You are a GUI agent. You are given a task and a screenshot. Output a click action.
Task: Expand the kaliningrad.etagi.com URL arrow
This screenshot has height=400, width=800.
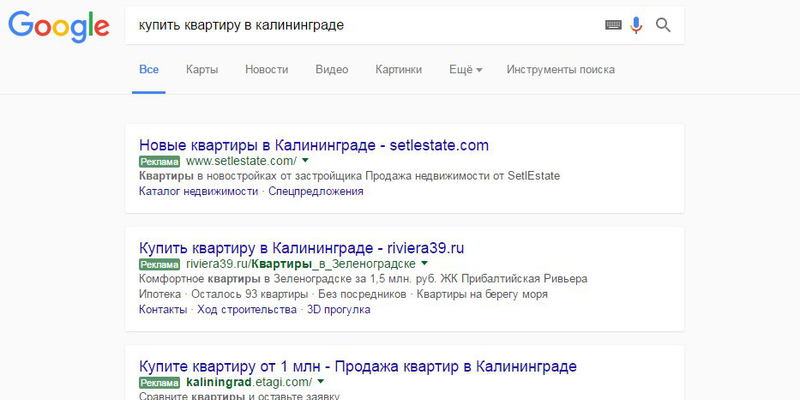click(321, 381)
